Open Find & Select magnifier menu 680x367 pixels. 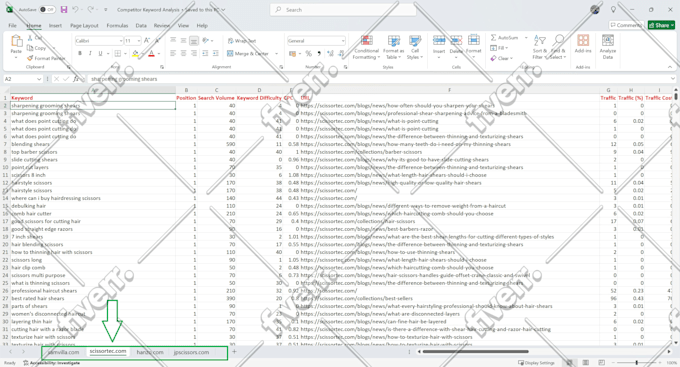click(558, 47)
